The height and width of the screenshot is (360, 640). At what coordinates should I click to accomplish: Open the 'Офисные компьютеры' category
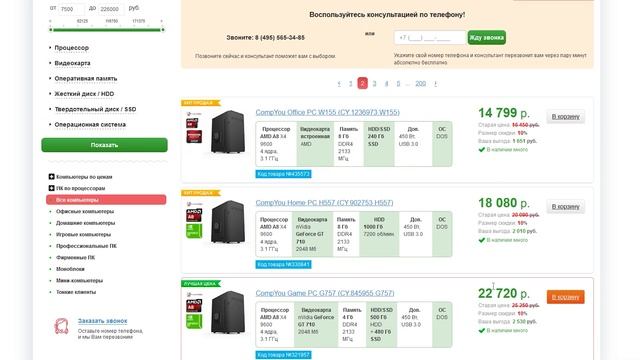85,211
